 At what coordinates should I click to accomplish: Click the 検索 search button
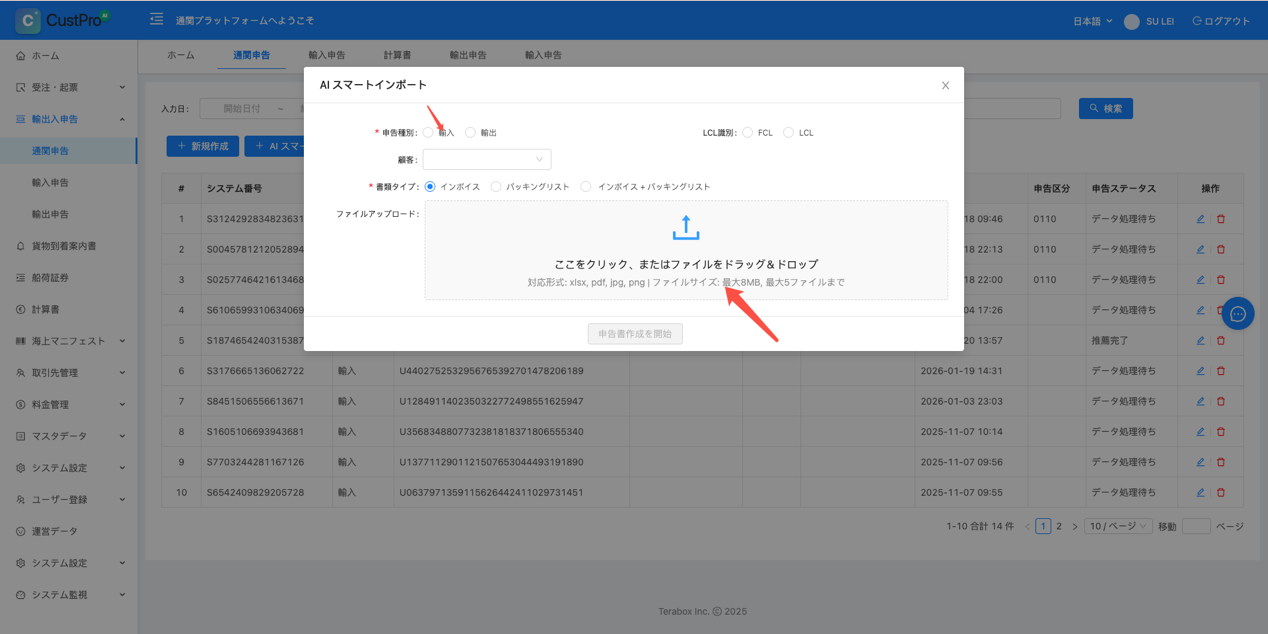tap(1106, 108)
